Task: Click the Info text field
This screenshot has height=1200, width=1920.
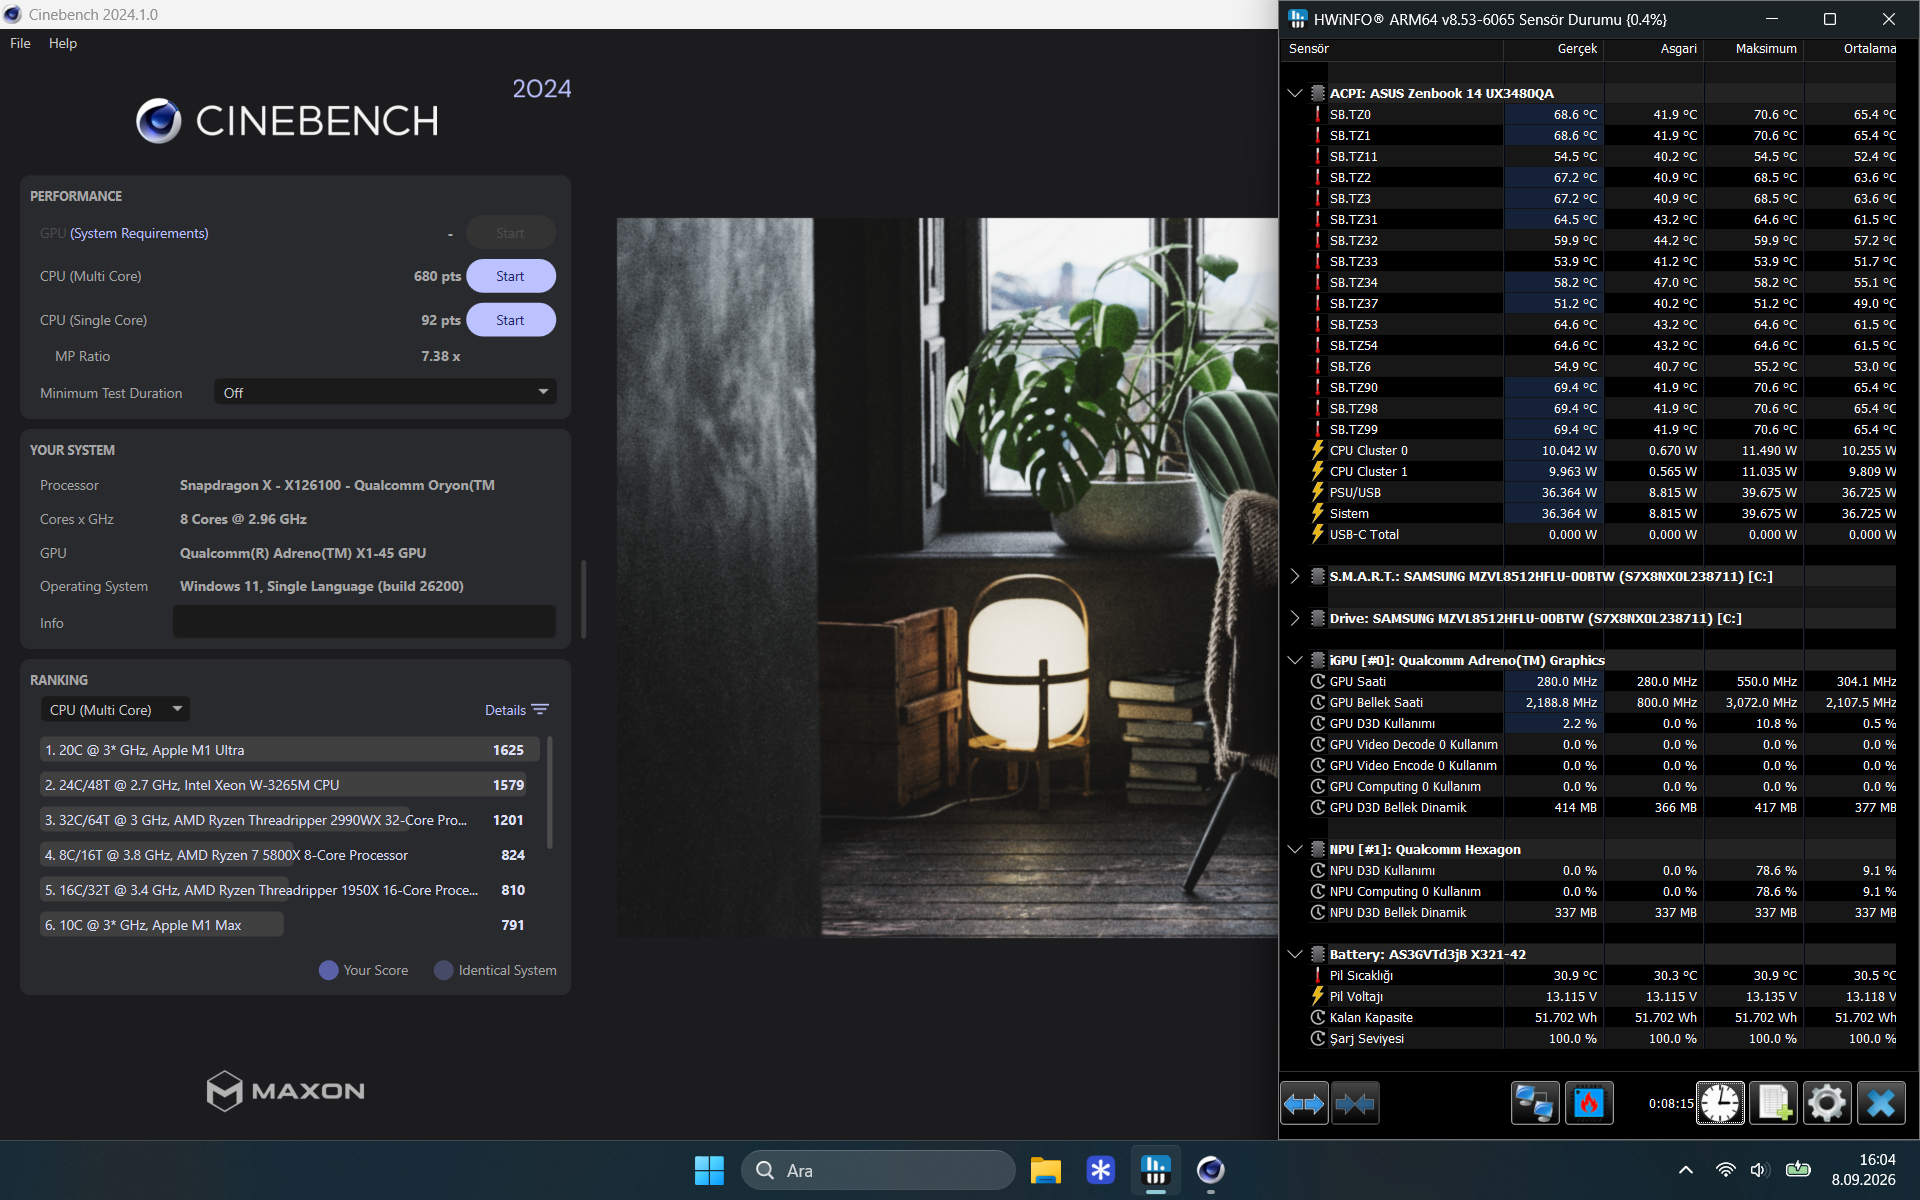Action: 364,622
